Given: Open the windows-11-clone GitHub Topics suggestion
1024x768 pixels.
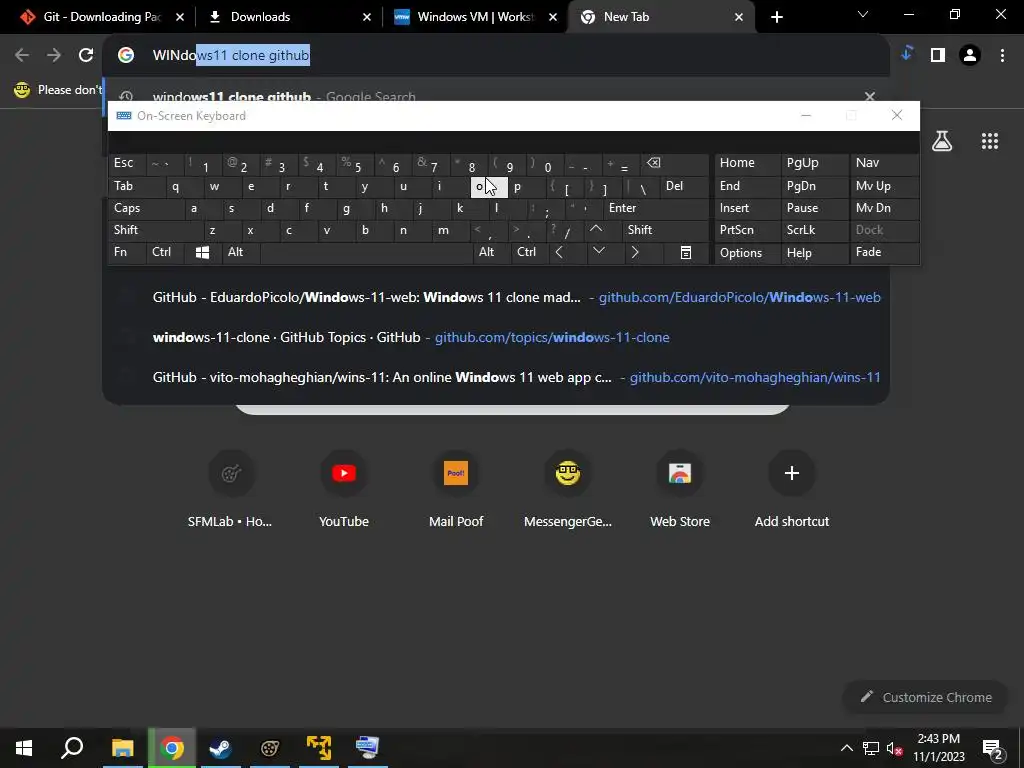Looking at the screenshot, I should coord(496,338).
